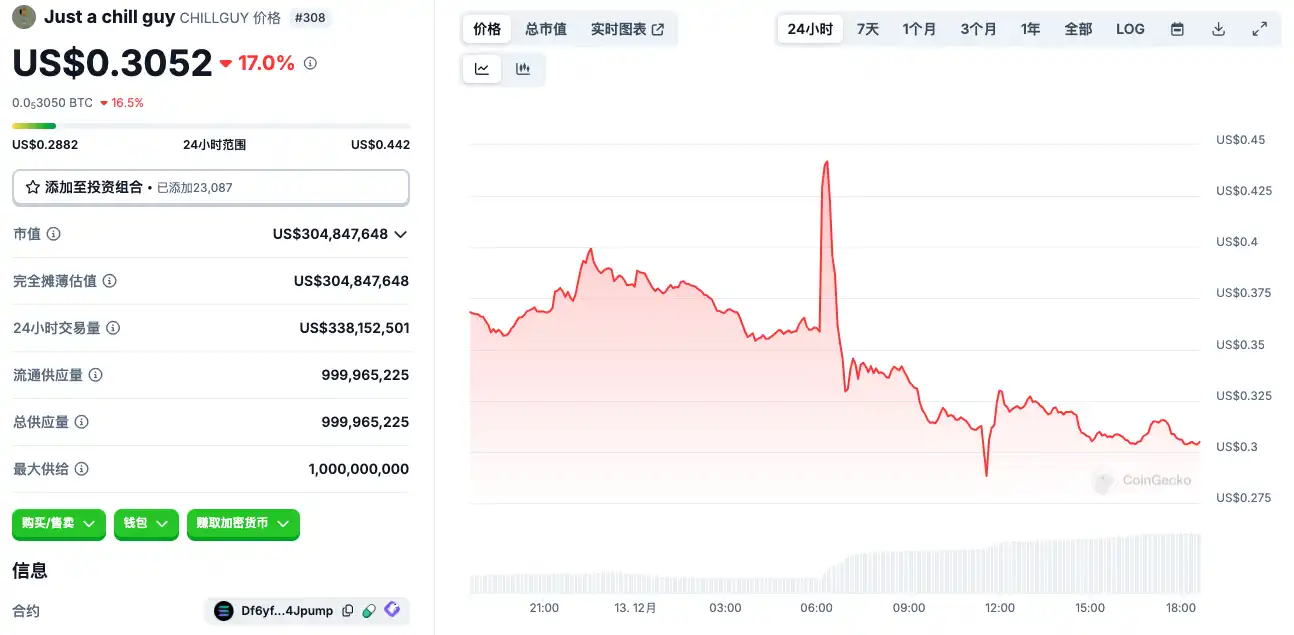Click the green pill icon beside contract

369,610
